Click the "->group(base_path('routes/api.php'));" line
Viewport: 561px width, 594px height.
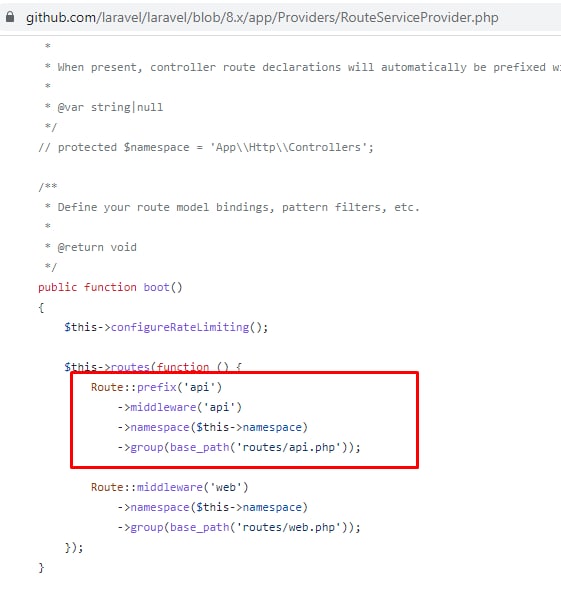click(x=239, y=447)
